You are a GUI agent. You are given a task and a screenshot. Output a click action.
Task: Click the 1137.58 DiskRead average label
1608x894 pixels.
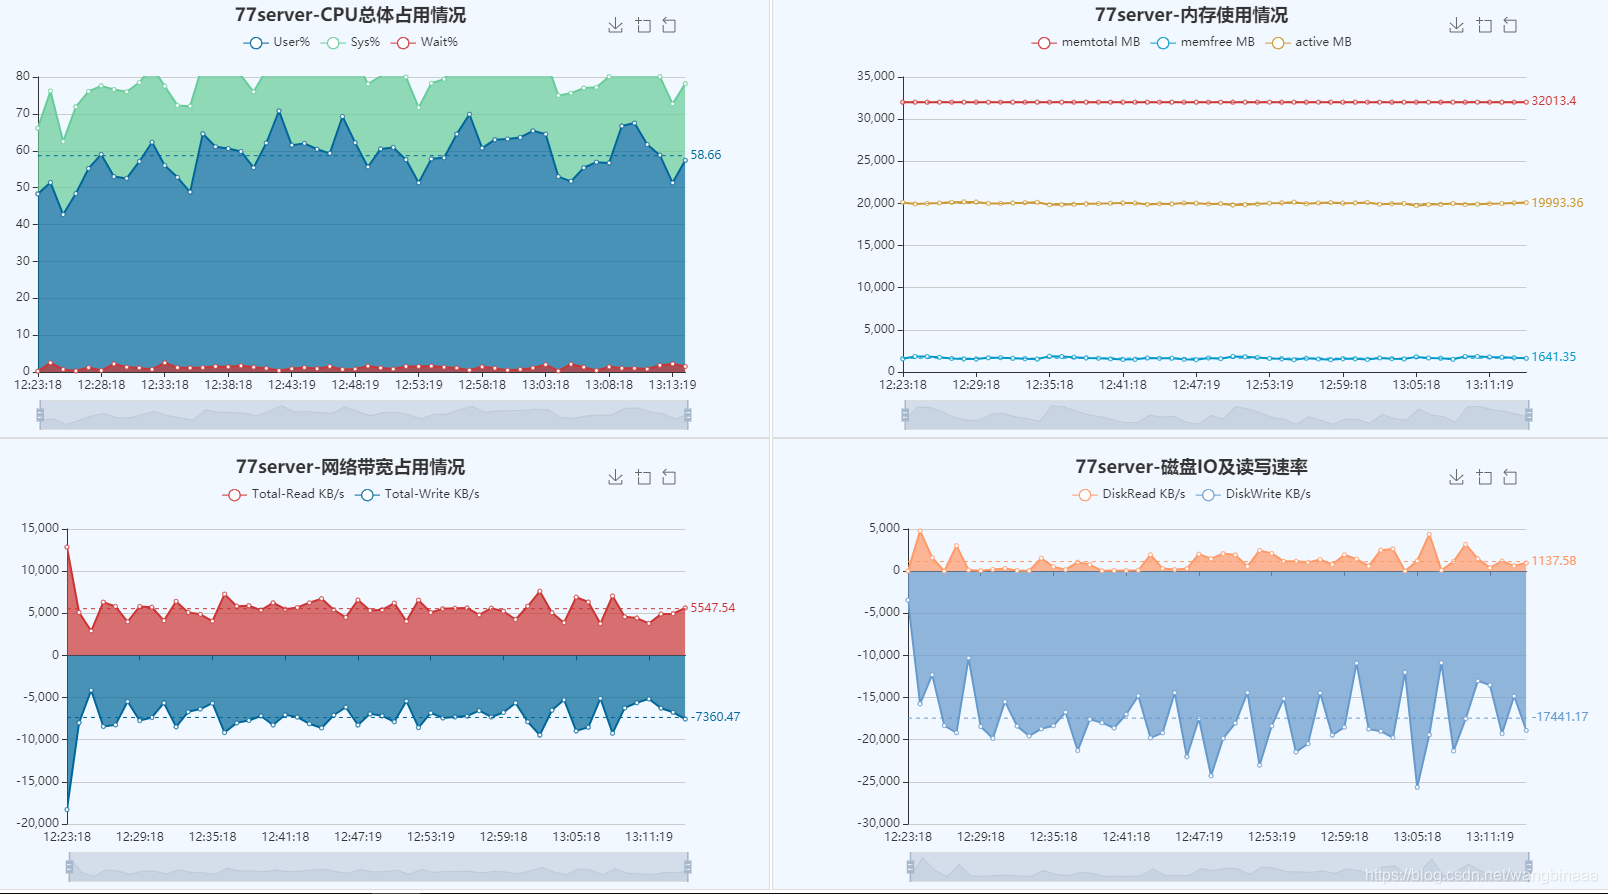pos(1554,561)
